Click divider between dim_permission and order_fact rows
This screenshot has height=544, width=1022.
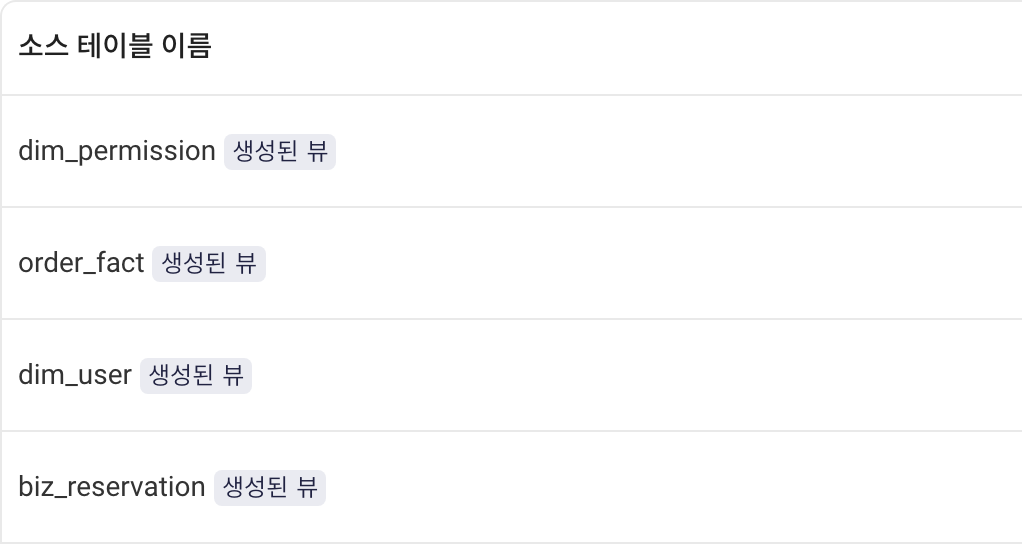click(511, 207)
